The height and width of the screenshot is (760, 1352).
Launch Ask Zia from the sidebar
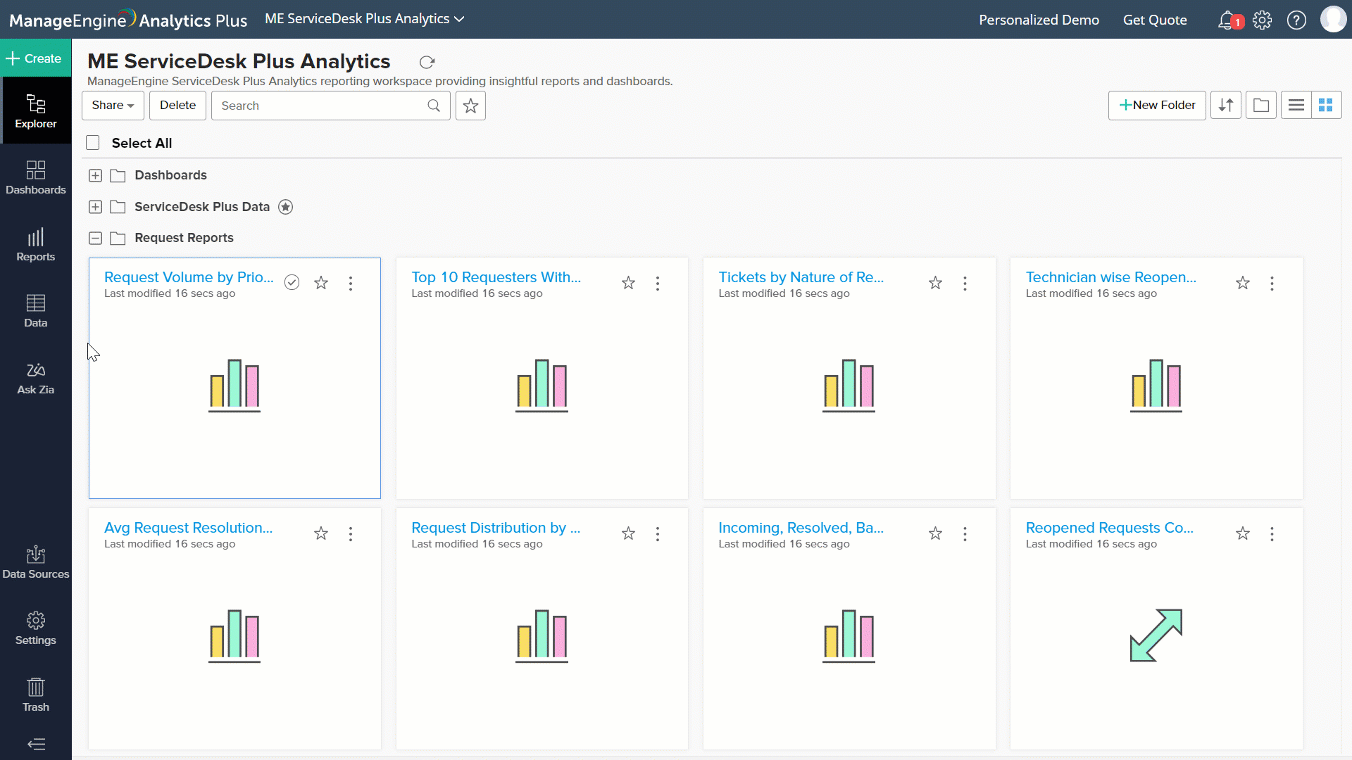coord(36,378)
